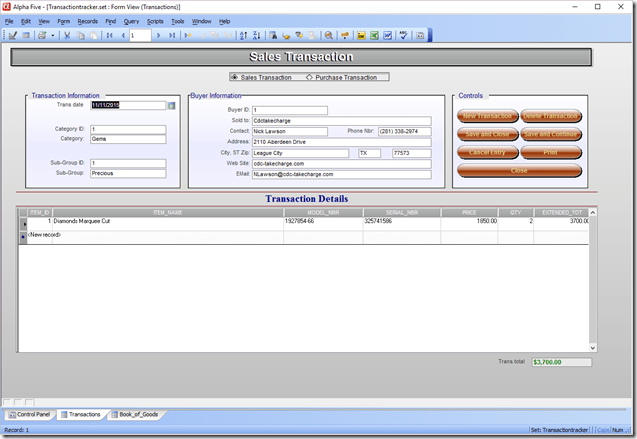Screen dimensions: 637x439
Task: Go to the first record using the toolbar arrow
Action: [x=109, y=35]
